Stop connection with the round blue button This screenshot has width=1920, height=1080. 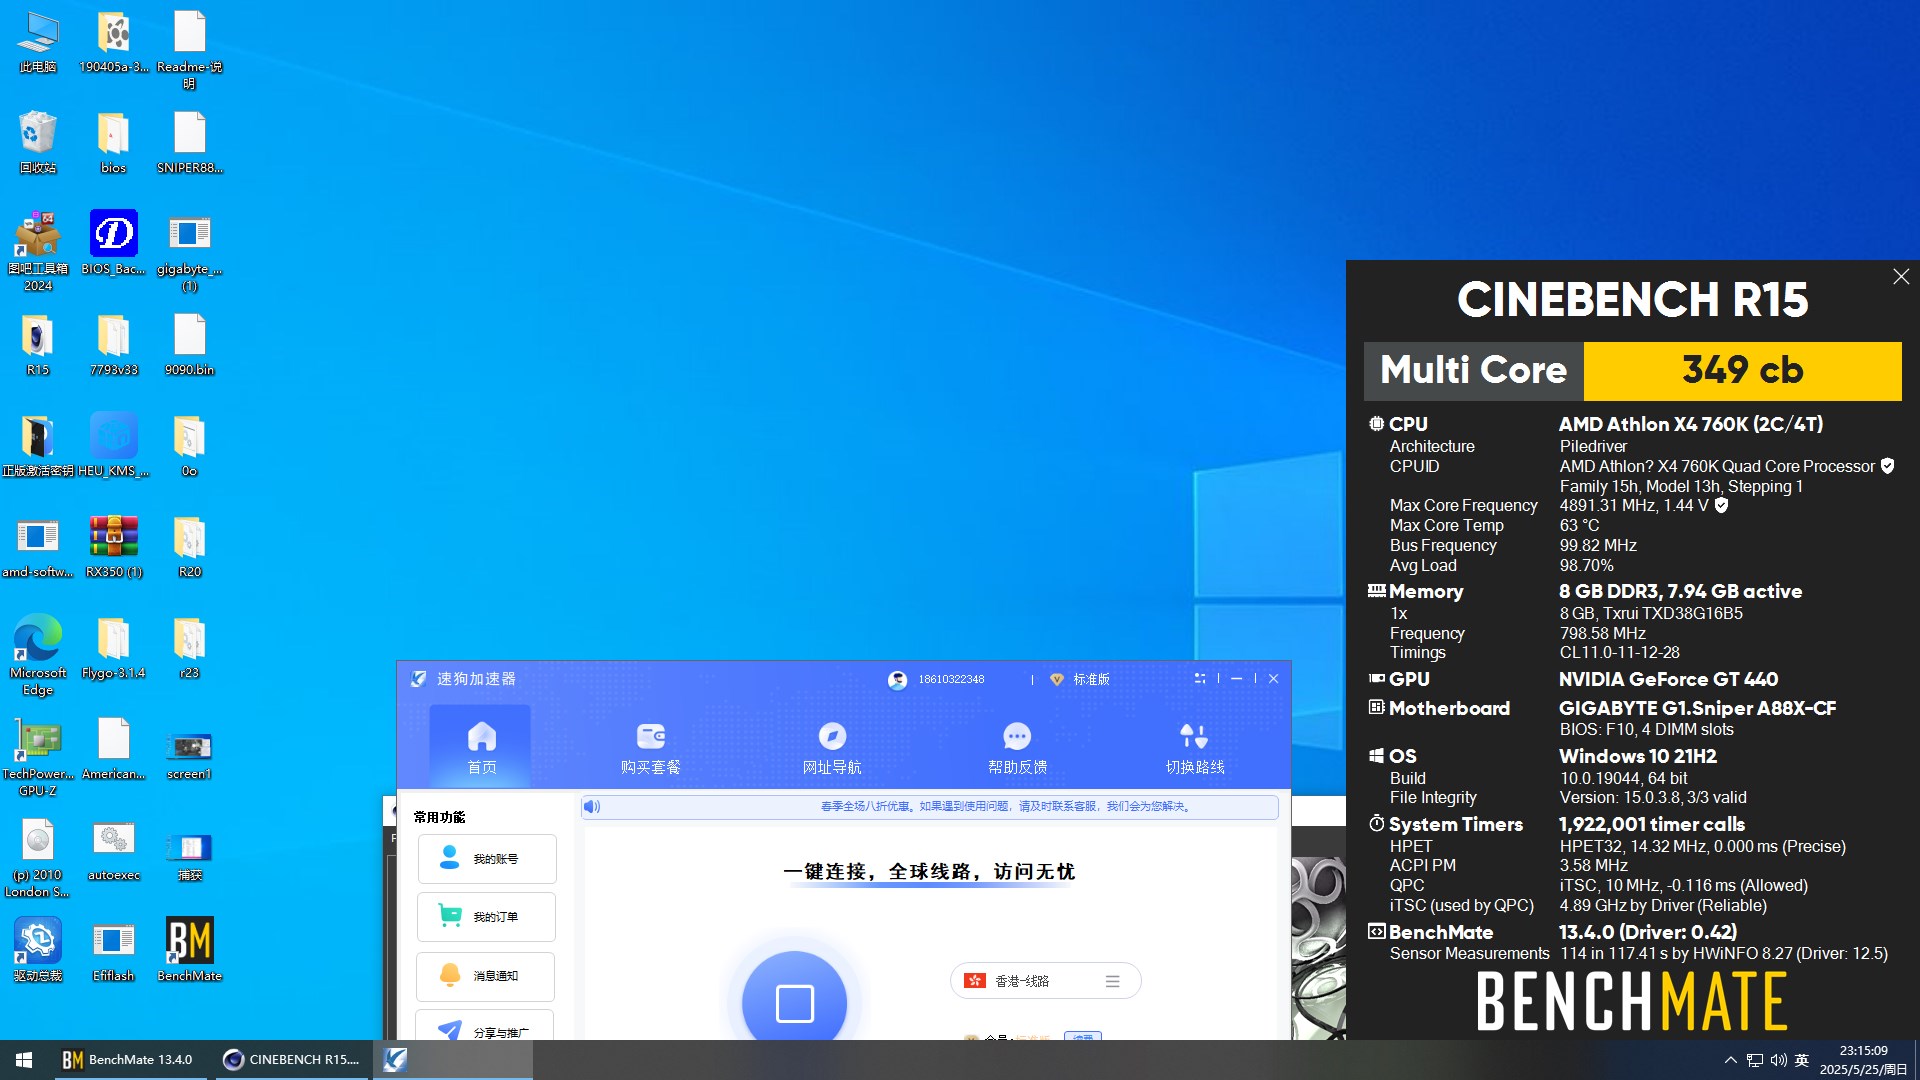(795, 1000)
